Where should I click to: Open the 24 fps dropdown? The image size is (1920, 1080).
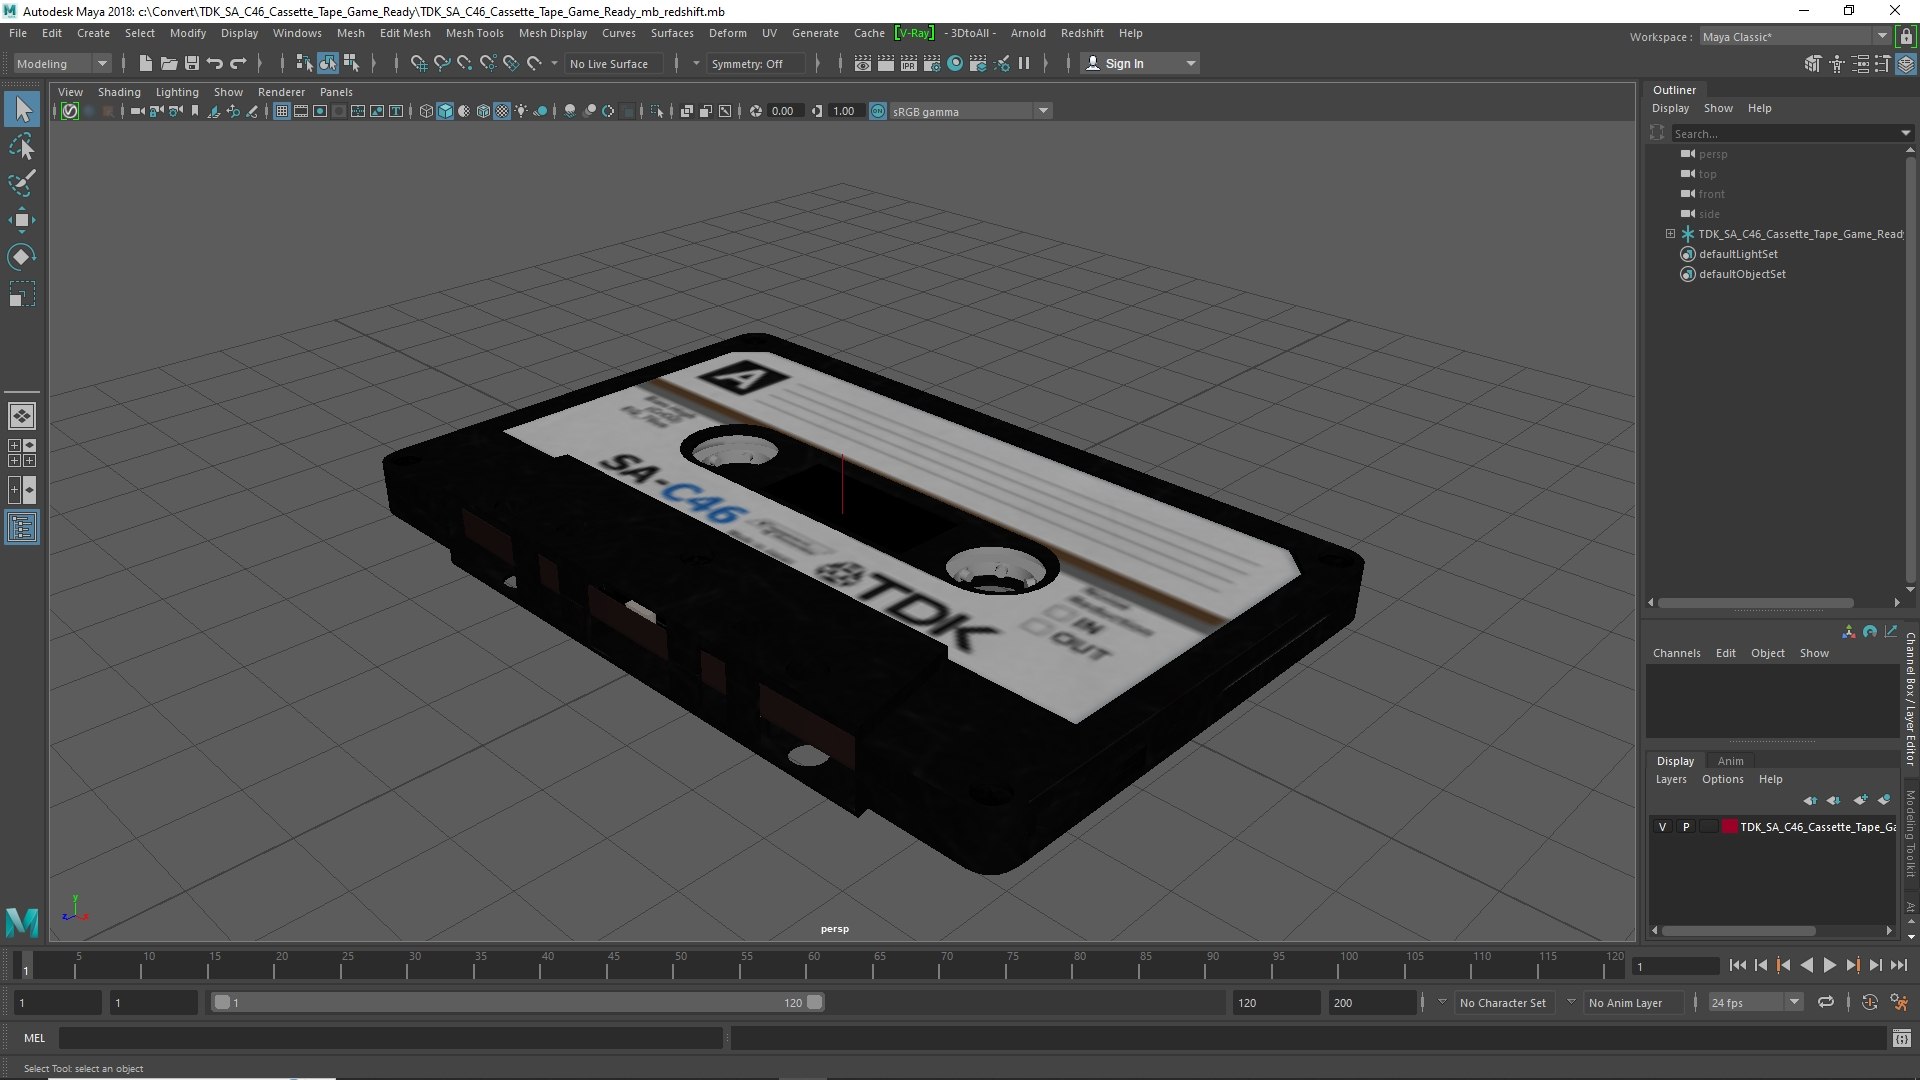coord(1794,1002)
